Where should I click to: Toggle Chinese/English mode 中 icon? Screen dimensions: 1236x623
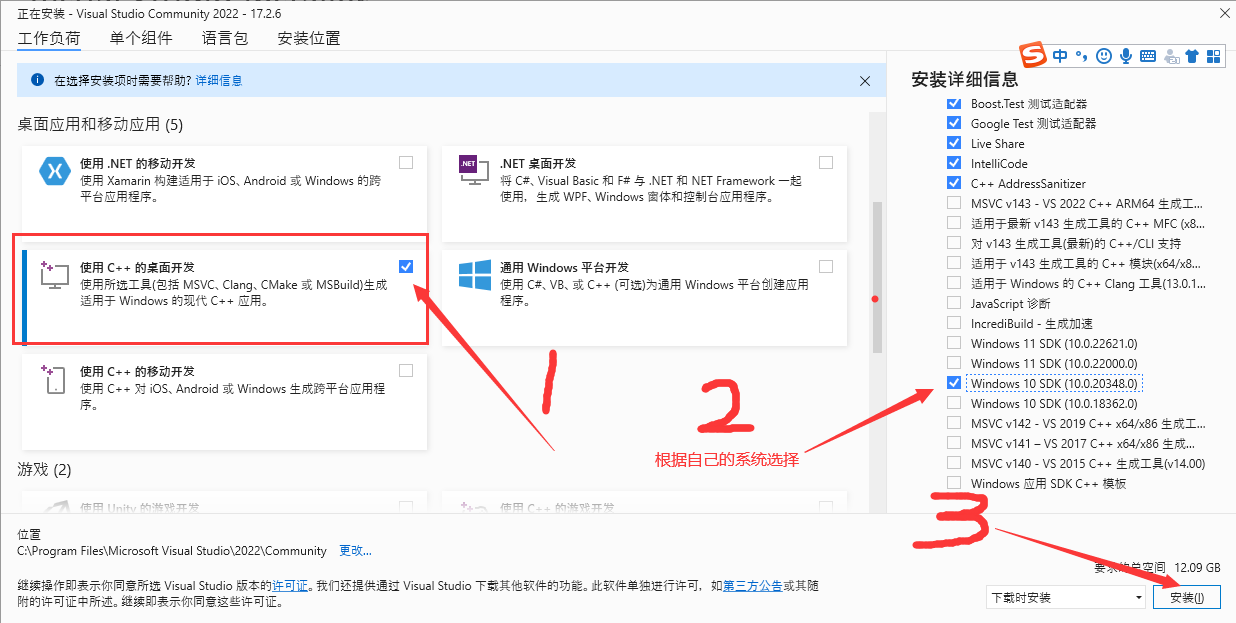pyautogui.click(x=1060, y=56)
